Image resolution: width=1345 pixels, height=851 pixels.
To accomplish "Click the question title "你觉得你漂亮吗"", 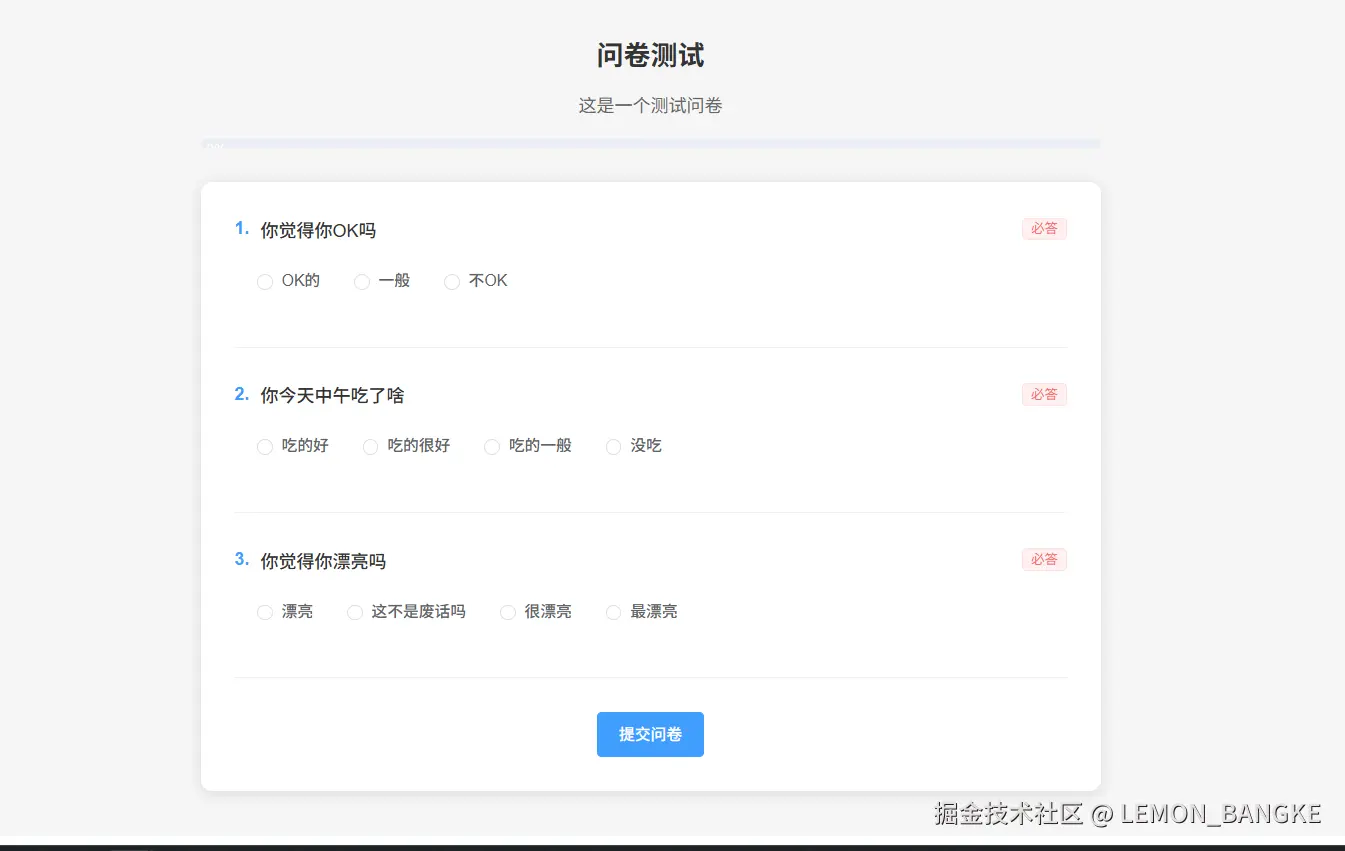I will click(x=323, y=561).
